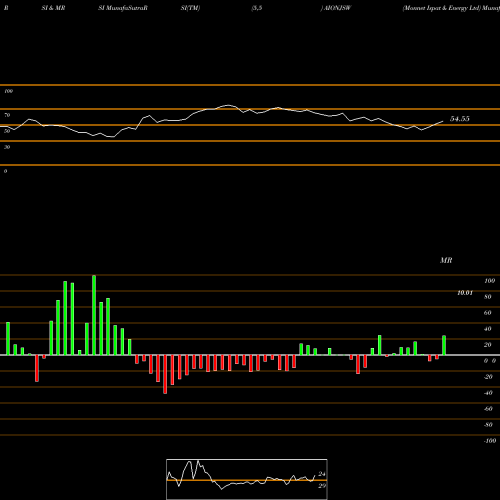Click the RSI value 54.55 label
The image size is (500, 500).
[x=460, y=119]
